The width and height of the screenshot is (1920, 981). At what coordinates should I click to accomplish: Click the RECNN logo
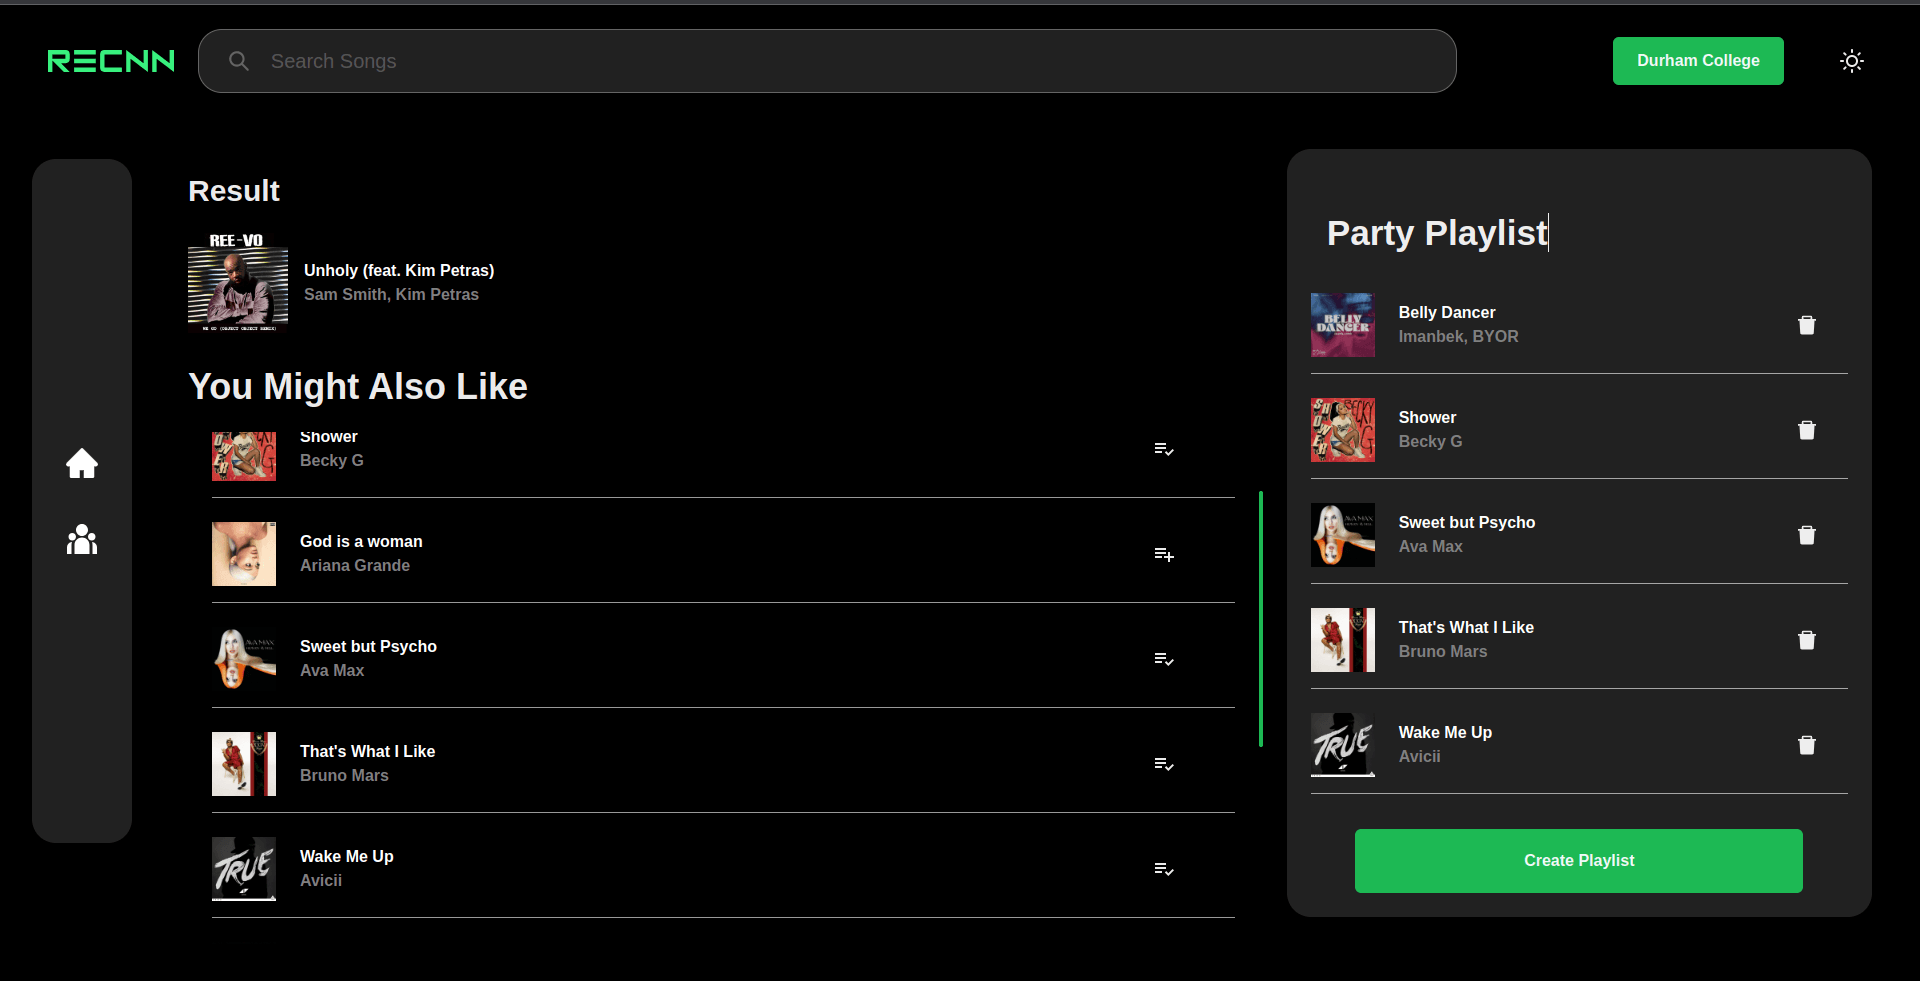(x=111, y=61)
